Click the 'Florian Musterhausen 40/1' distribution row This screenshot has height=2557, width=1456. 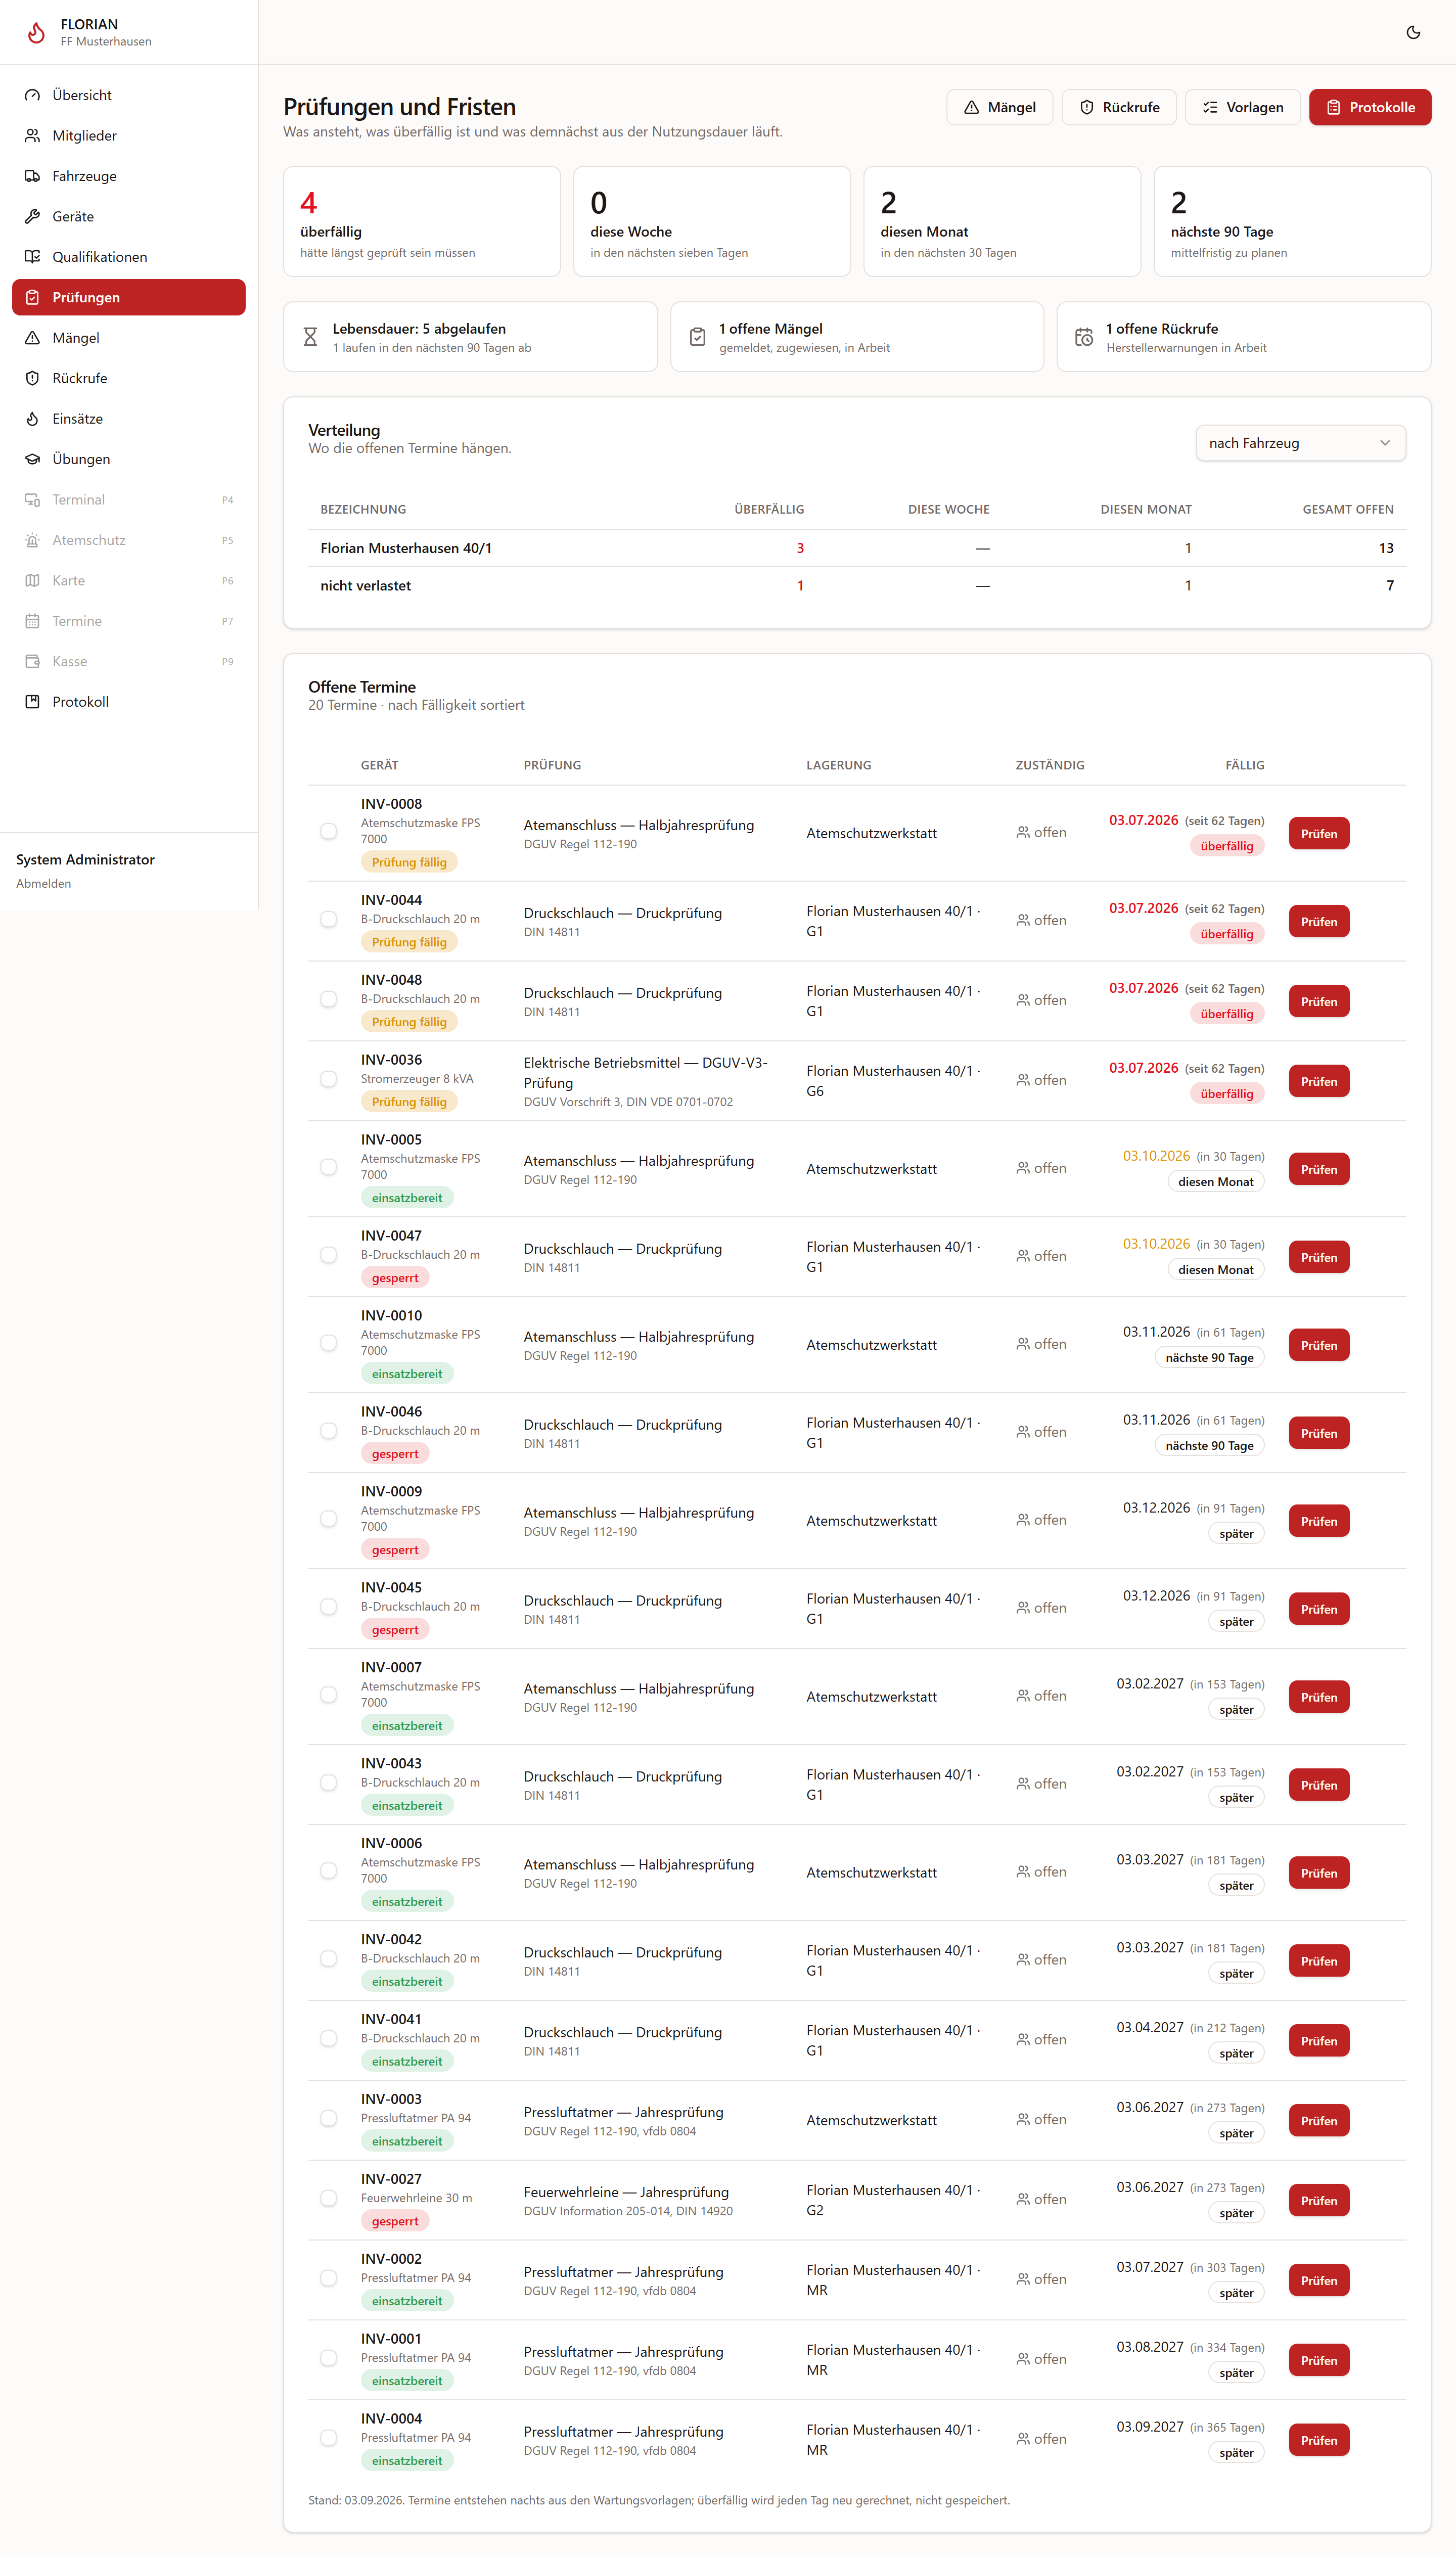(857, 548)
